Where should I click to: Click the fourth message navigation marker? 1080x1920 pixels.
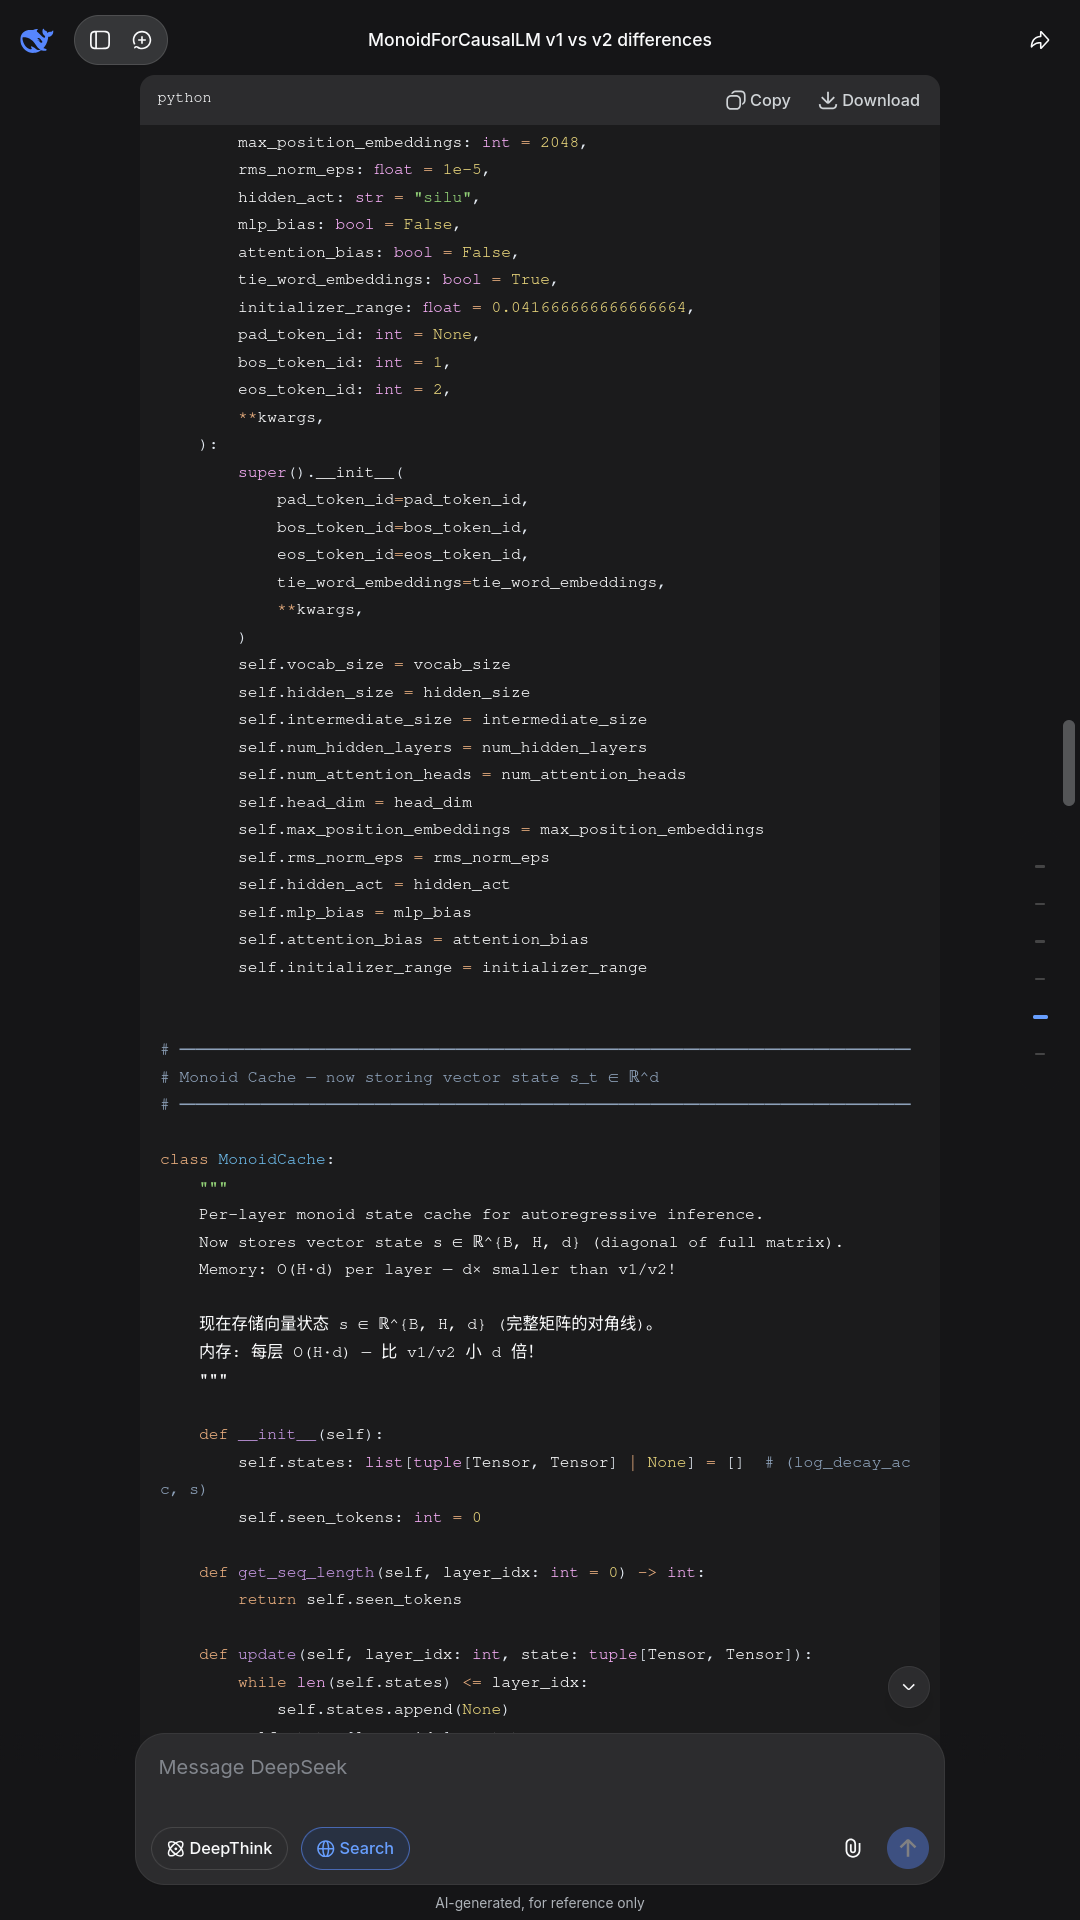click(1040, 979)
